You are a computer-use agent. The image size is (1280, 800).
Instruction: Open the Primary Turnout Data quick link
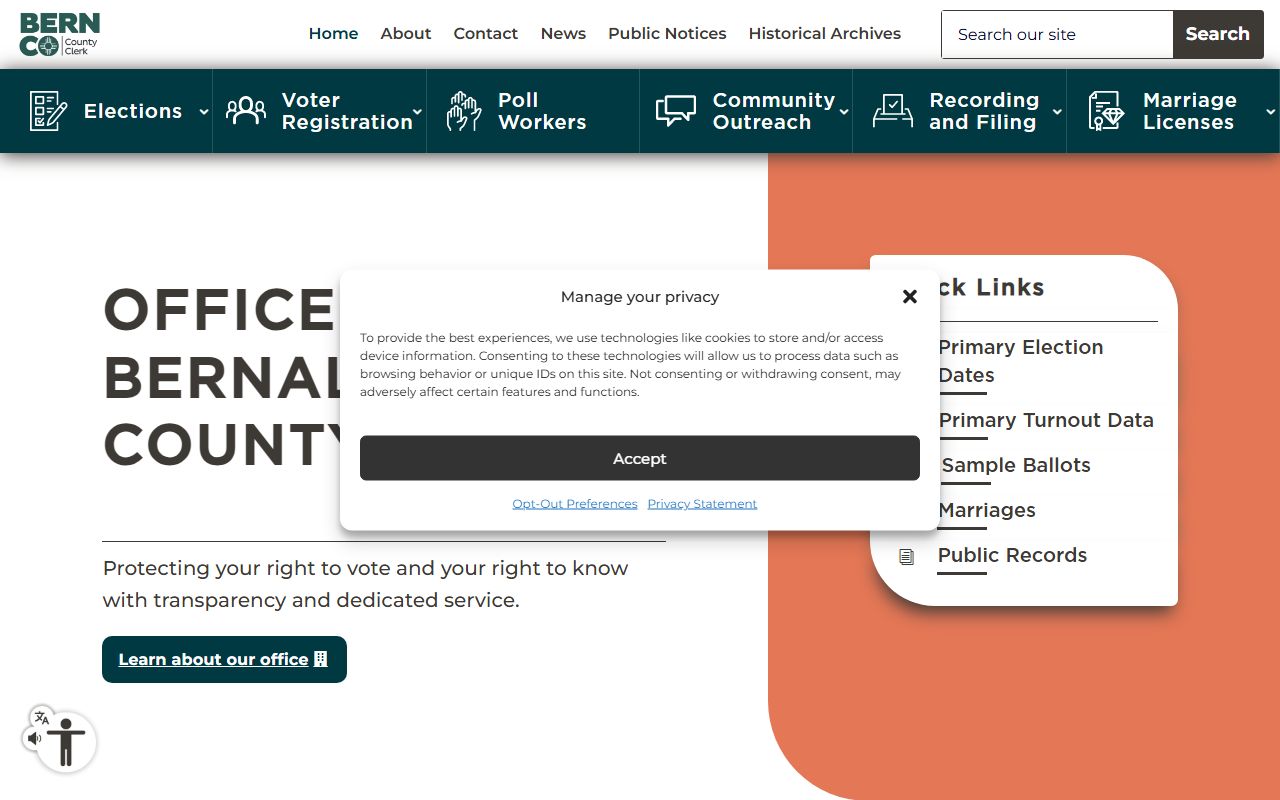click(1046, 420)
